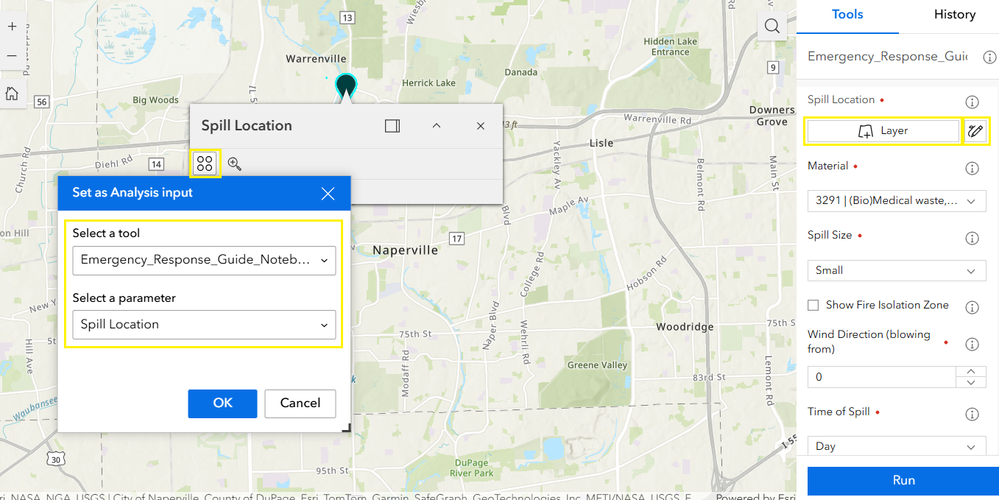Zoom in on the map
This screenshot has width=999, height=500.
coord(12,27)
